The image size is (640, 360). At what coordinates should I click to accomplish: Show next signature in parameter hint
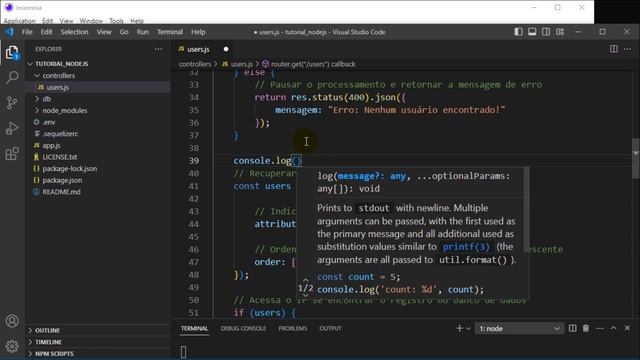coord(305,296)
